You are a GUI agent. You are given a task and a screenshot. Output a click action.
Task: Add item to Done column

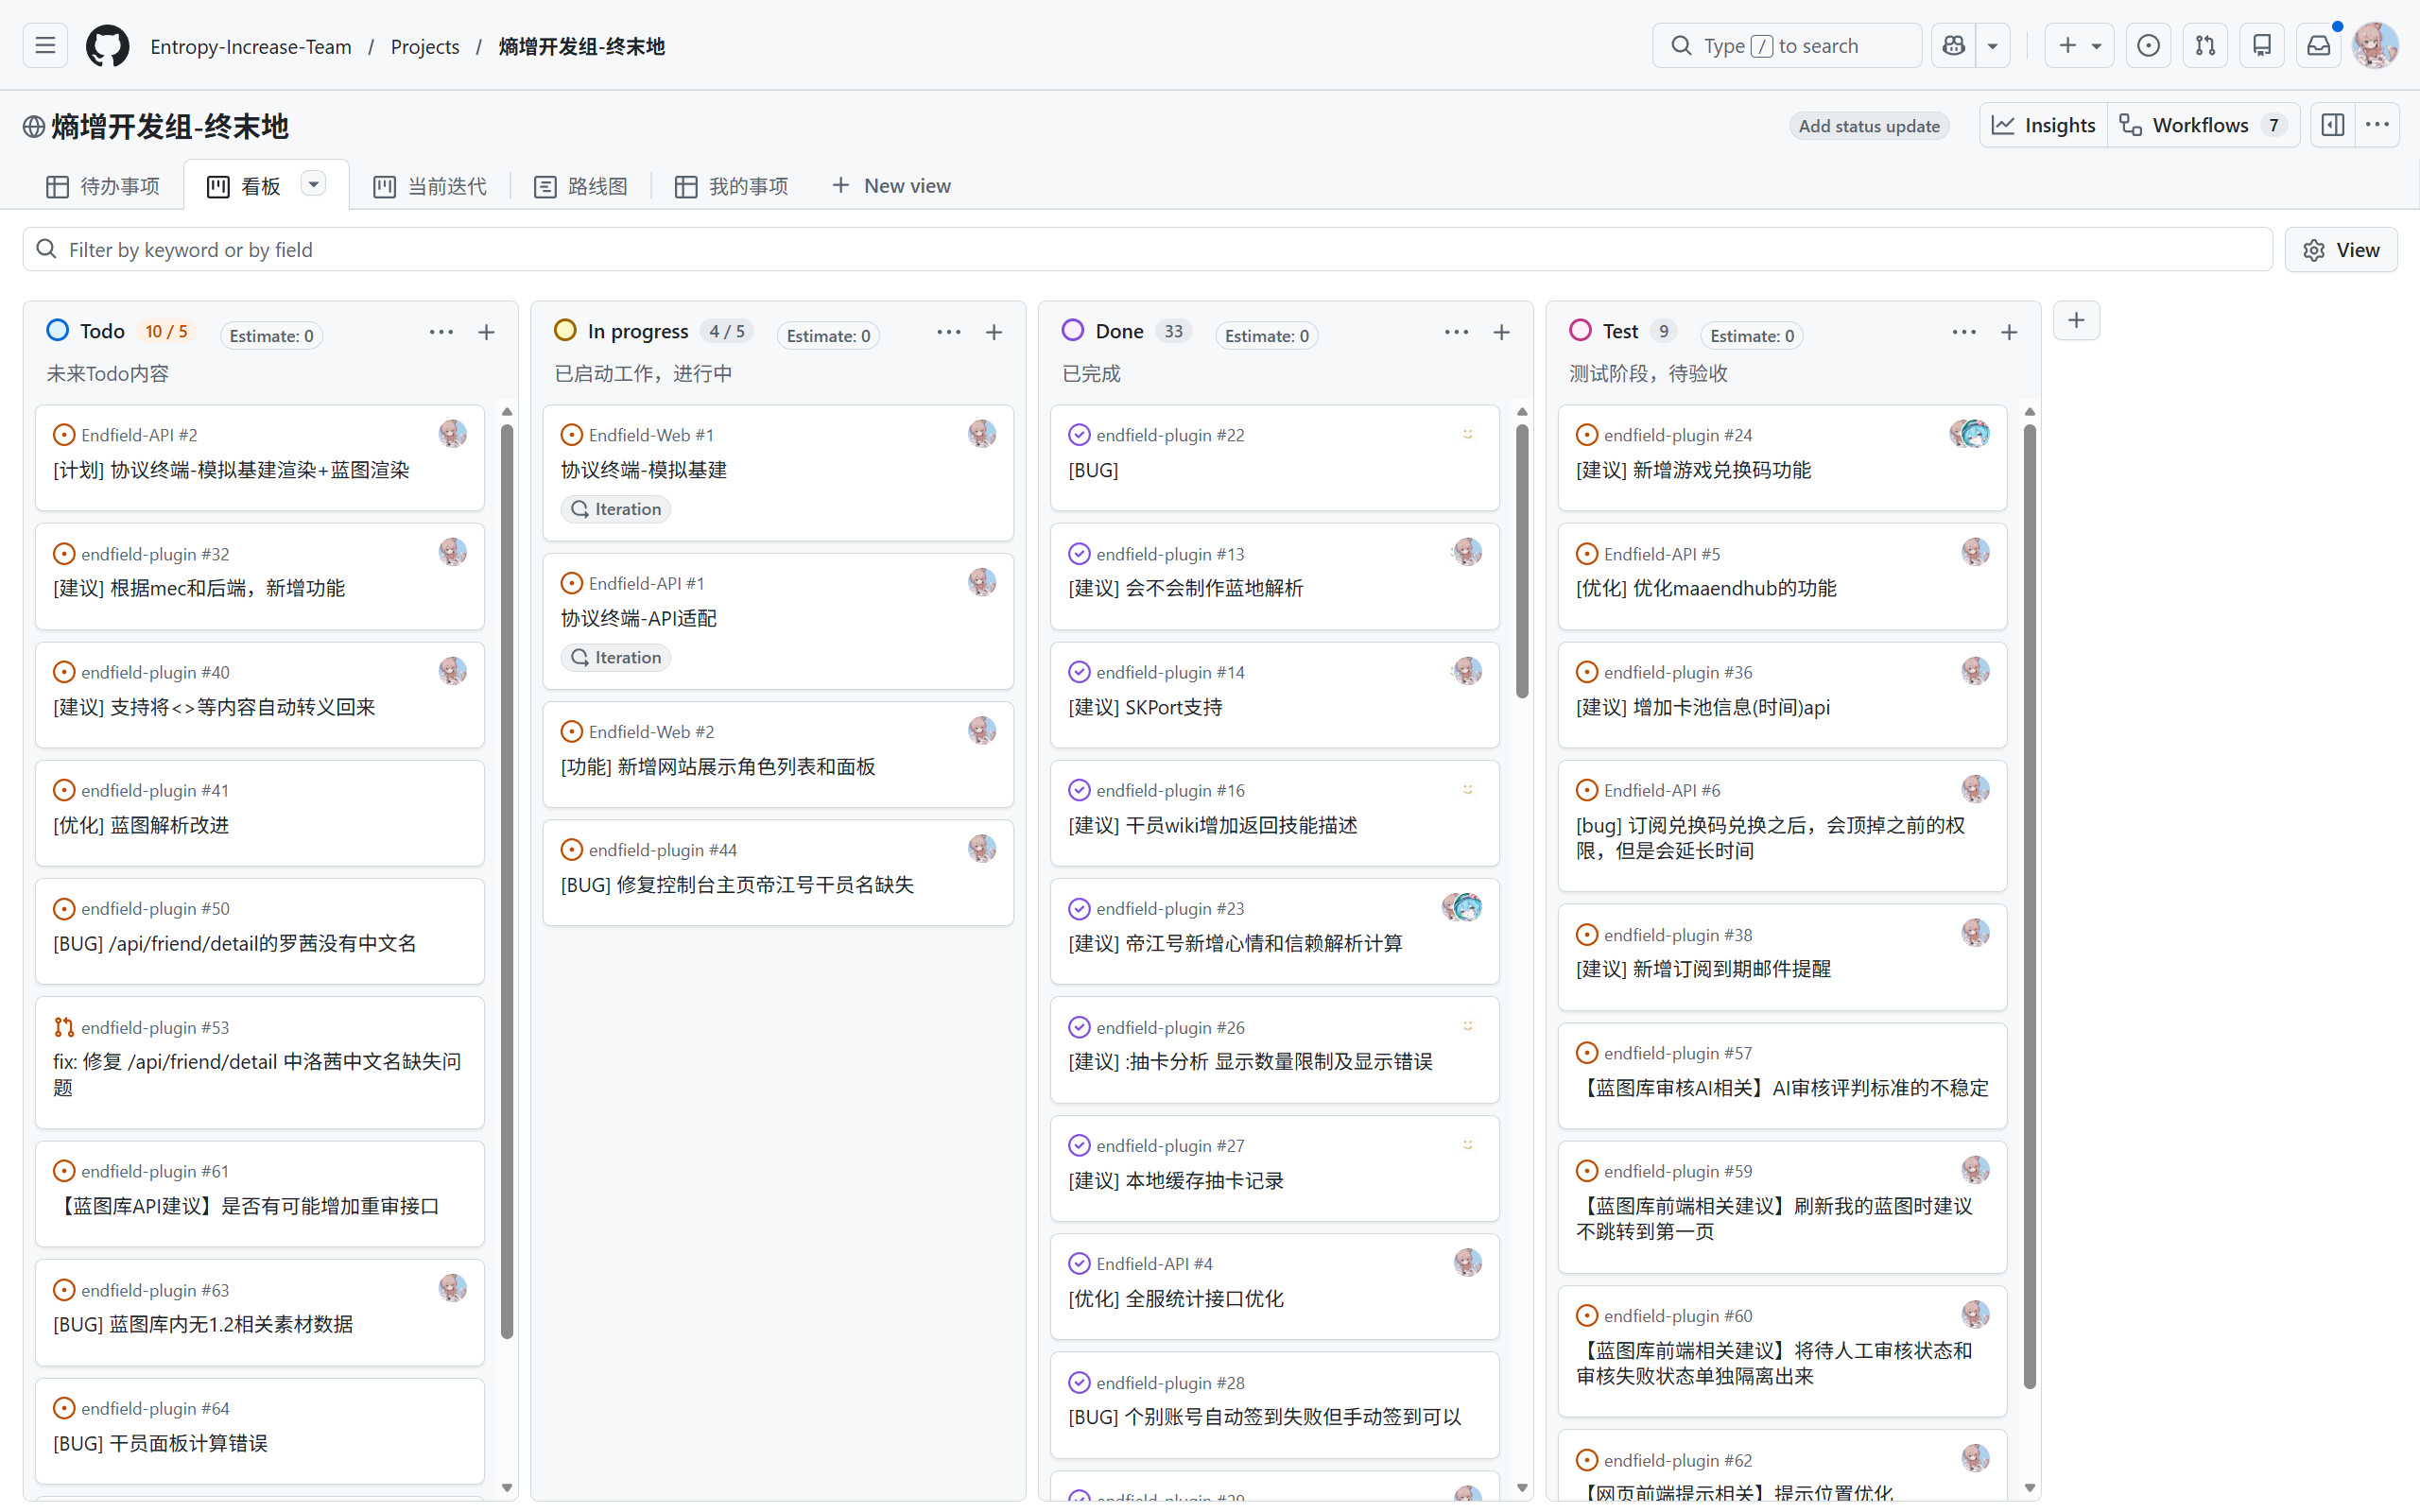point(1501,332)
